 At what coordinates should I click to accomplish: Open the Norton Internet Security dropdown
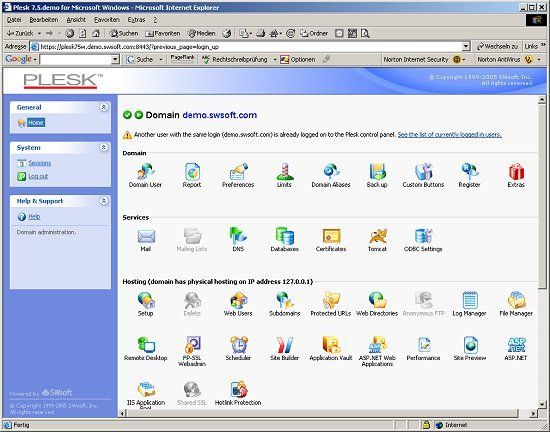click(x=464, y=60)
